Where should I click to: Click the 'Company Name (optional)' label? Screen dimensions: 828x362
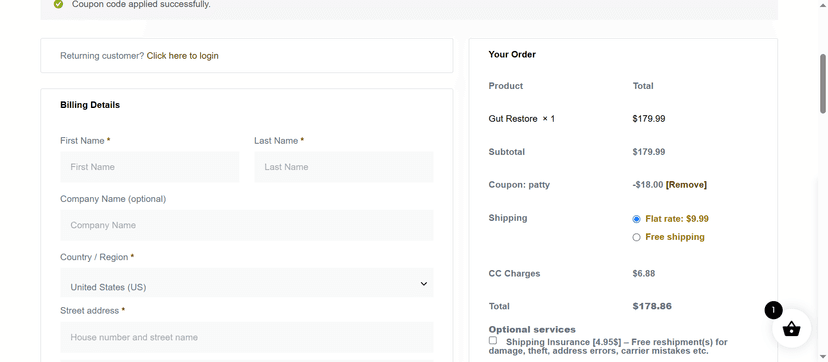(x=113, y=199)
